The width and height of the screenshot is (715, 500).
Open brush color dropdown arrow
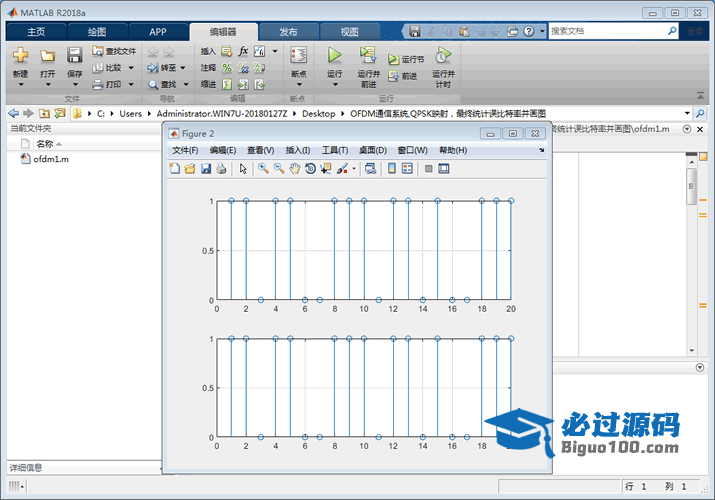pyautogui.click(x=354, y=169)
